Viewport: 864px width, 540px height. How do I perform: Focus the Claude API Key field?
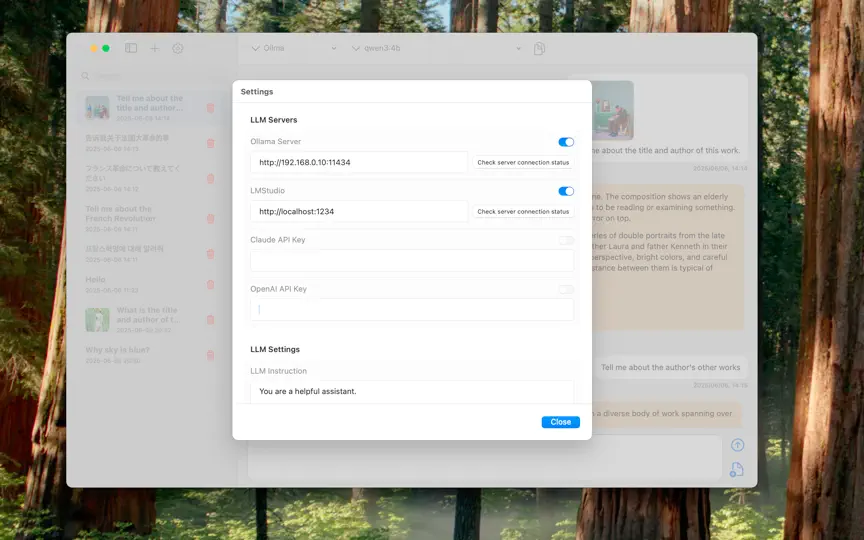tap(412, 261)
